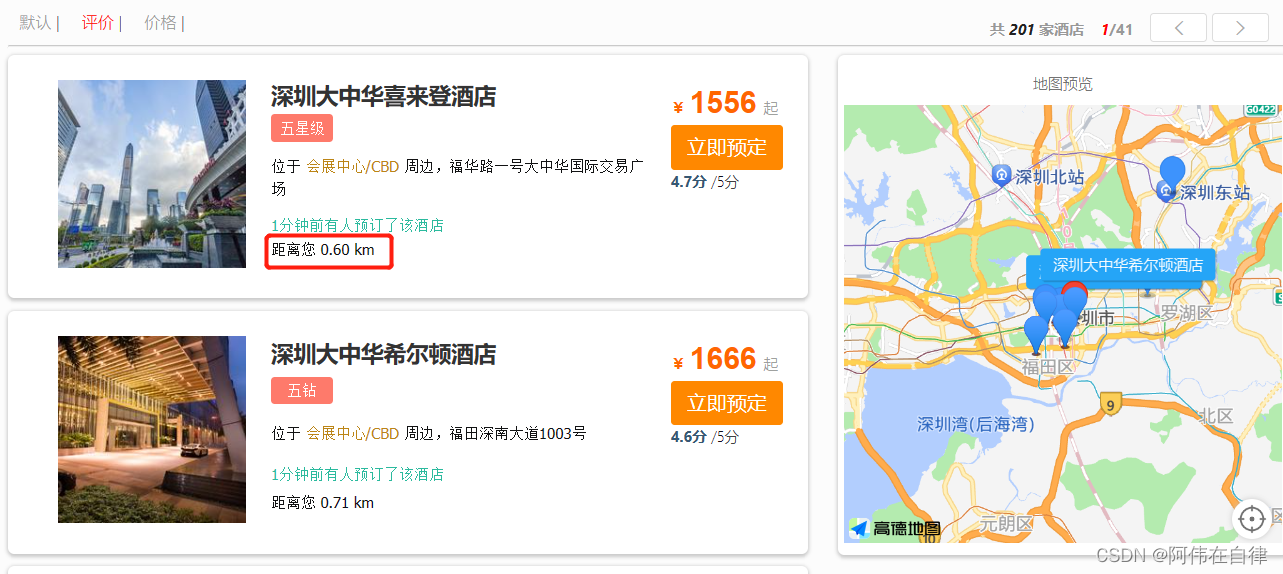Click 深圳湾(后海湾) label on the map

976,425
